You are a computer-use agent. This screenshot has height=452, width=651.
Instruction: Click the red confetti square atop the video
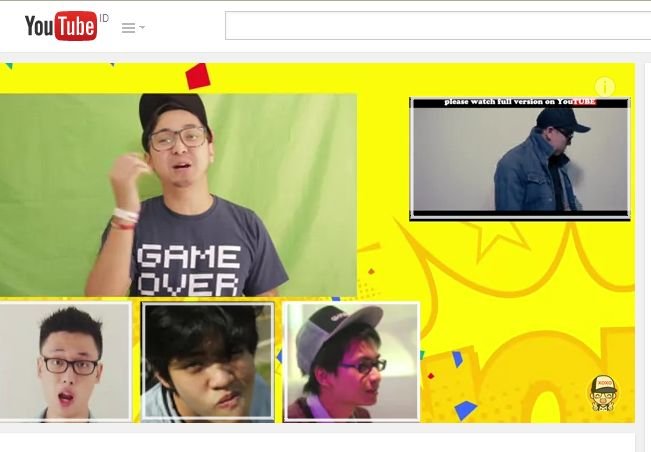pos(198,76)
